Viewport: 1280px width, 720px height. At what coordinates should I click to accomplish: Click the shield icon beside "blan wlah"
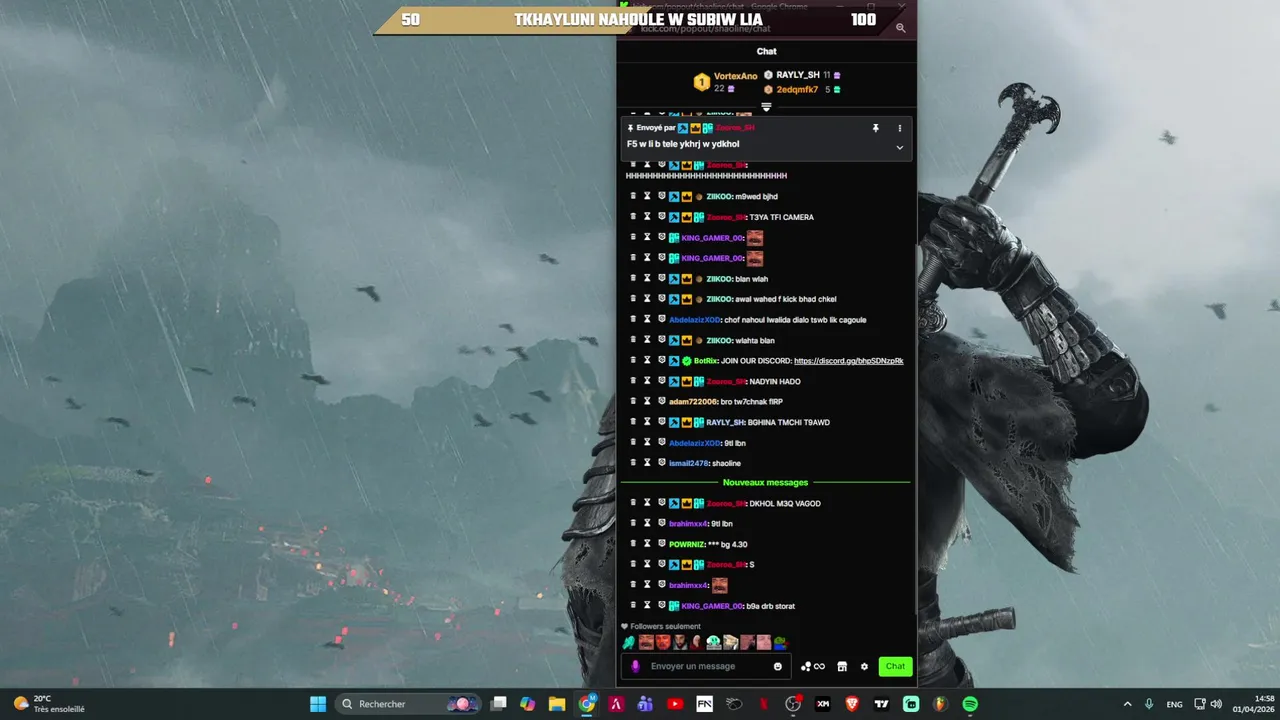click(x=661, y=278)
